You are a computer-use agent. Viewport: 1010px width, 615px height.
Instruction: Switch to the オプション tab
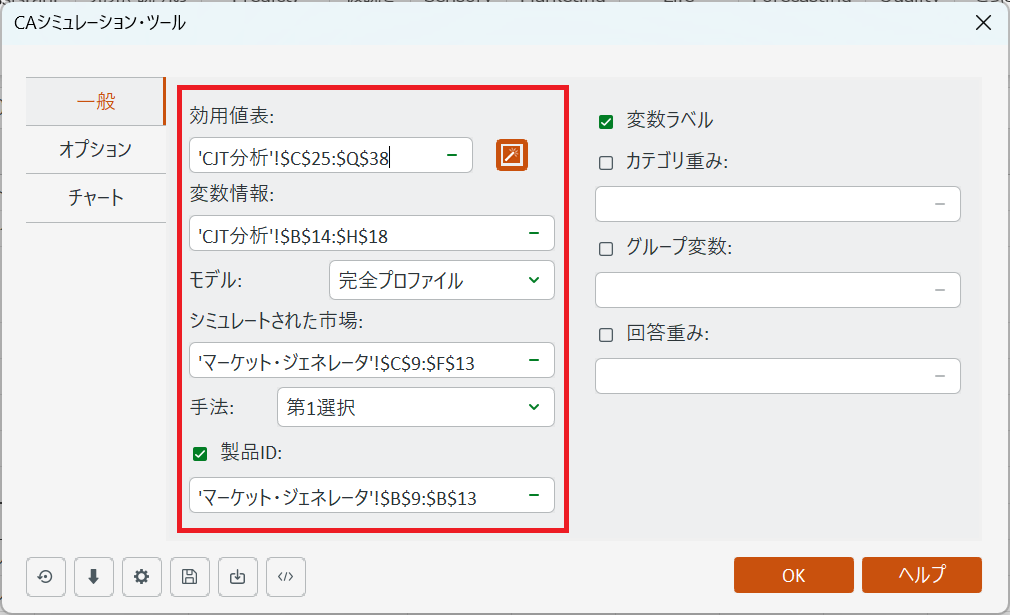coord(95,149)
